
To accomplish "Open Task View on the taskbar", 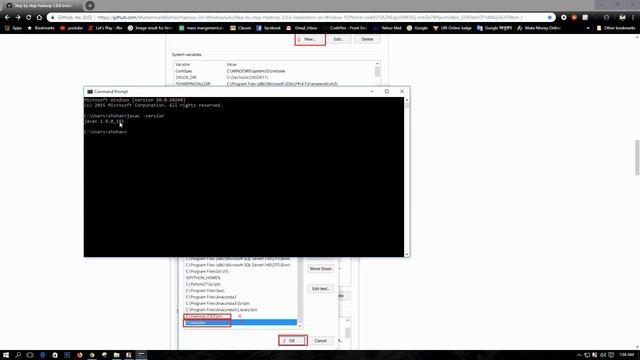I will [30, 355].
